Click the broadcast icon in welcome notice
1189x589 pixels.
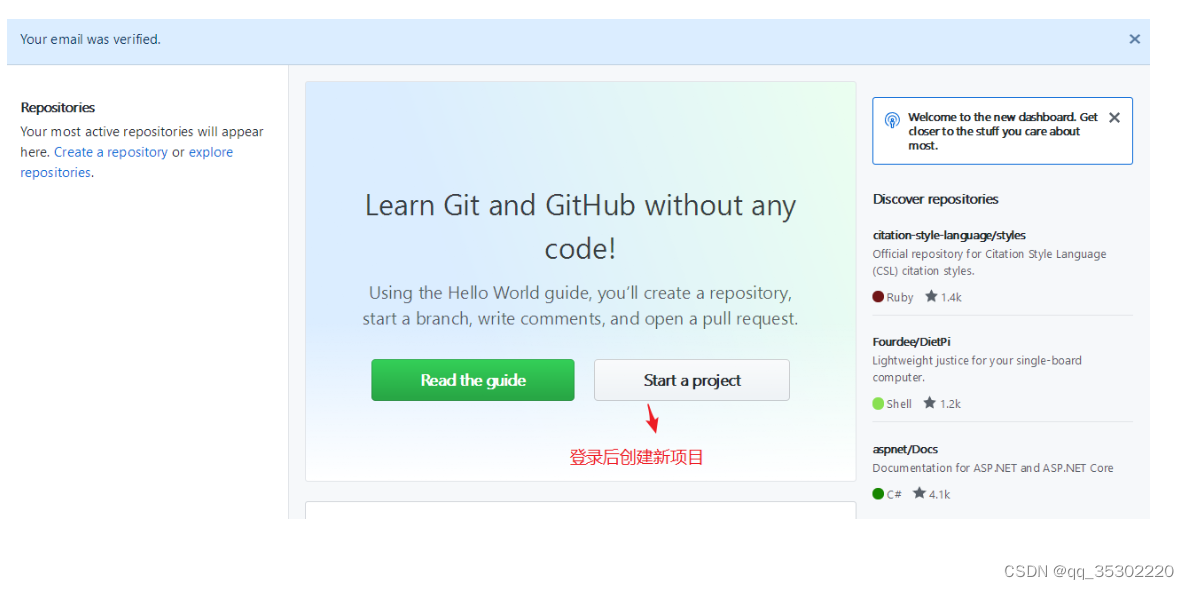click(x=893, y=120)
